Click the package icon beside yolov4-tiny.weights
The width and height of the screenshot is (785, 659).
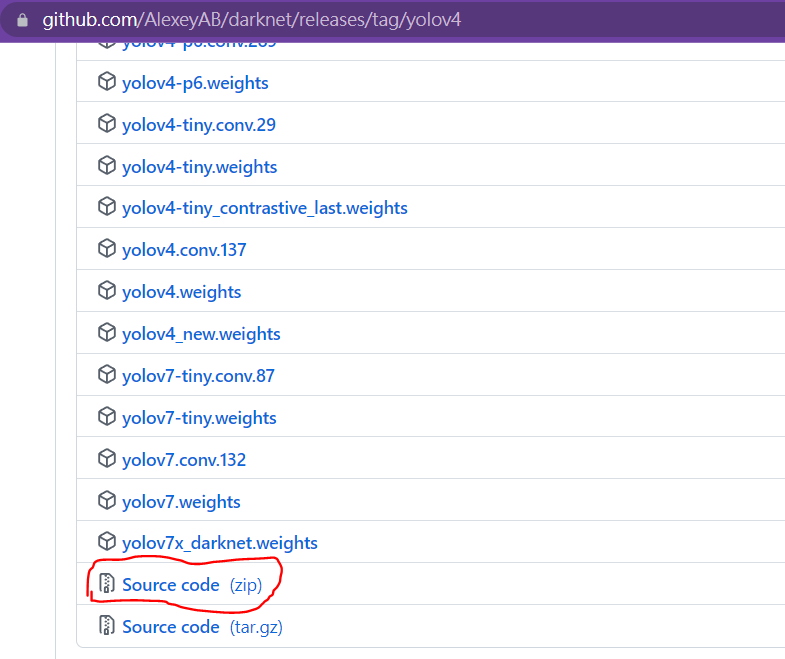click(x=107, y=165)
